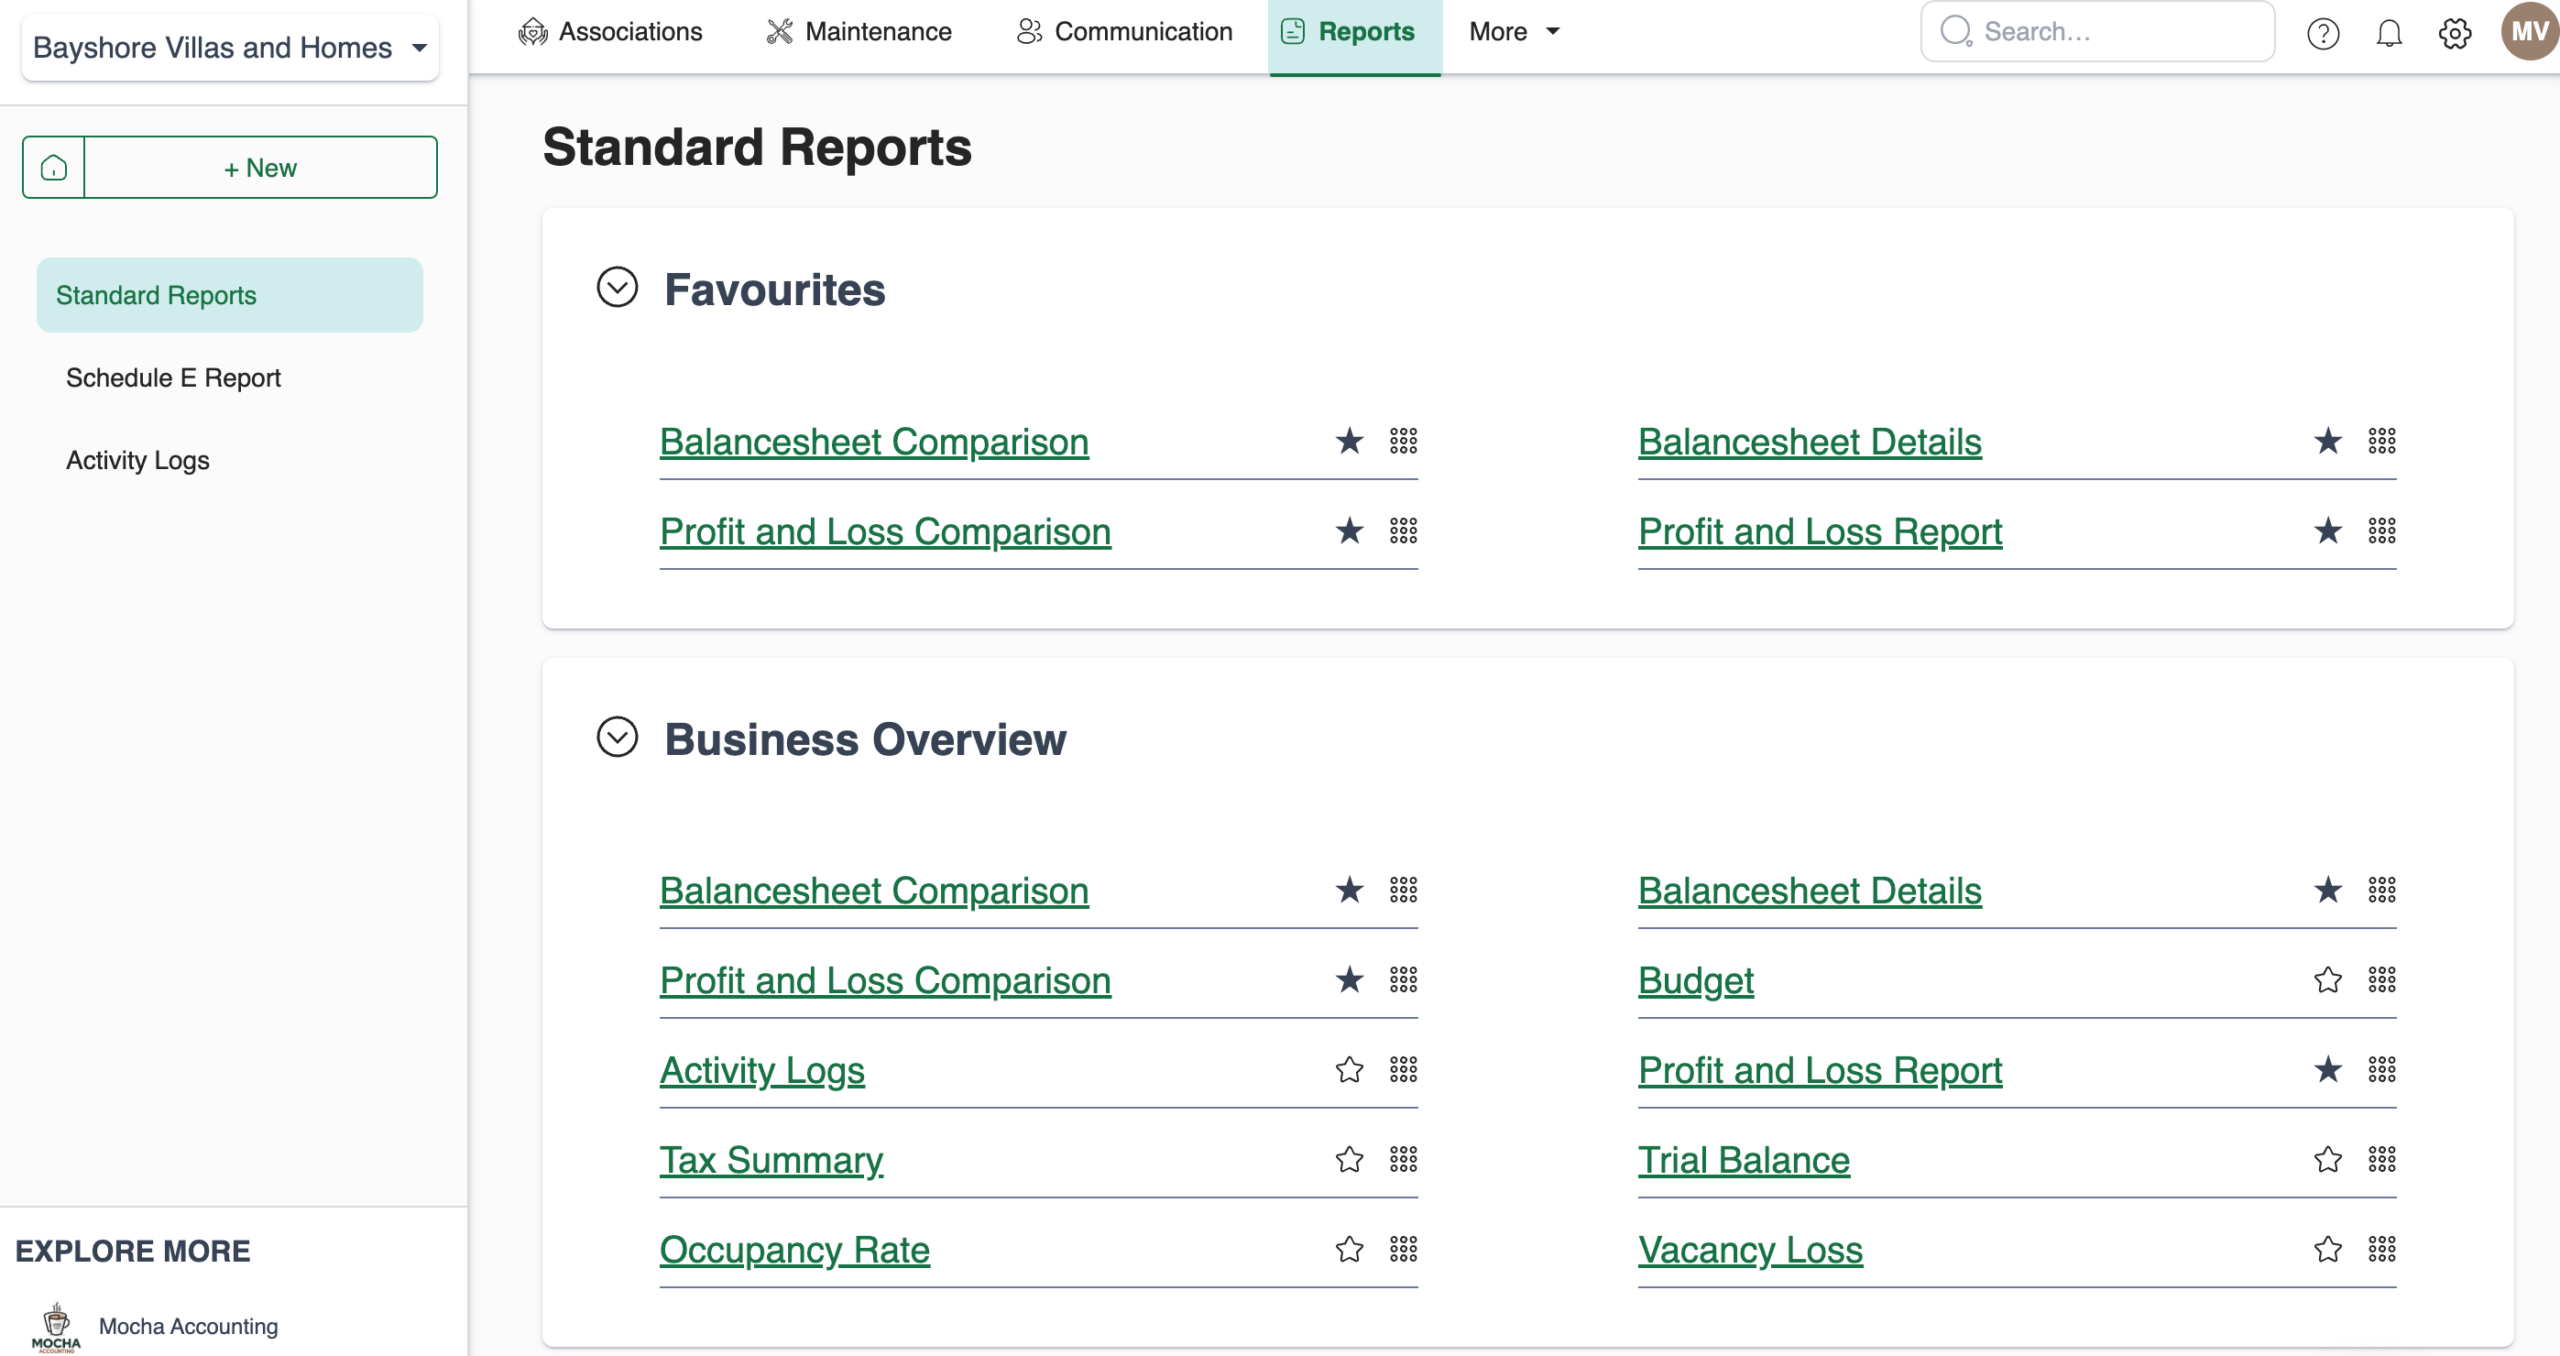Favourite the Activity Logs report star
The width and height of the screenshot is (2560, 1356).
click(1349, 1070)
